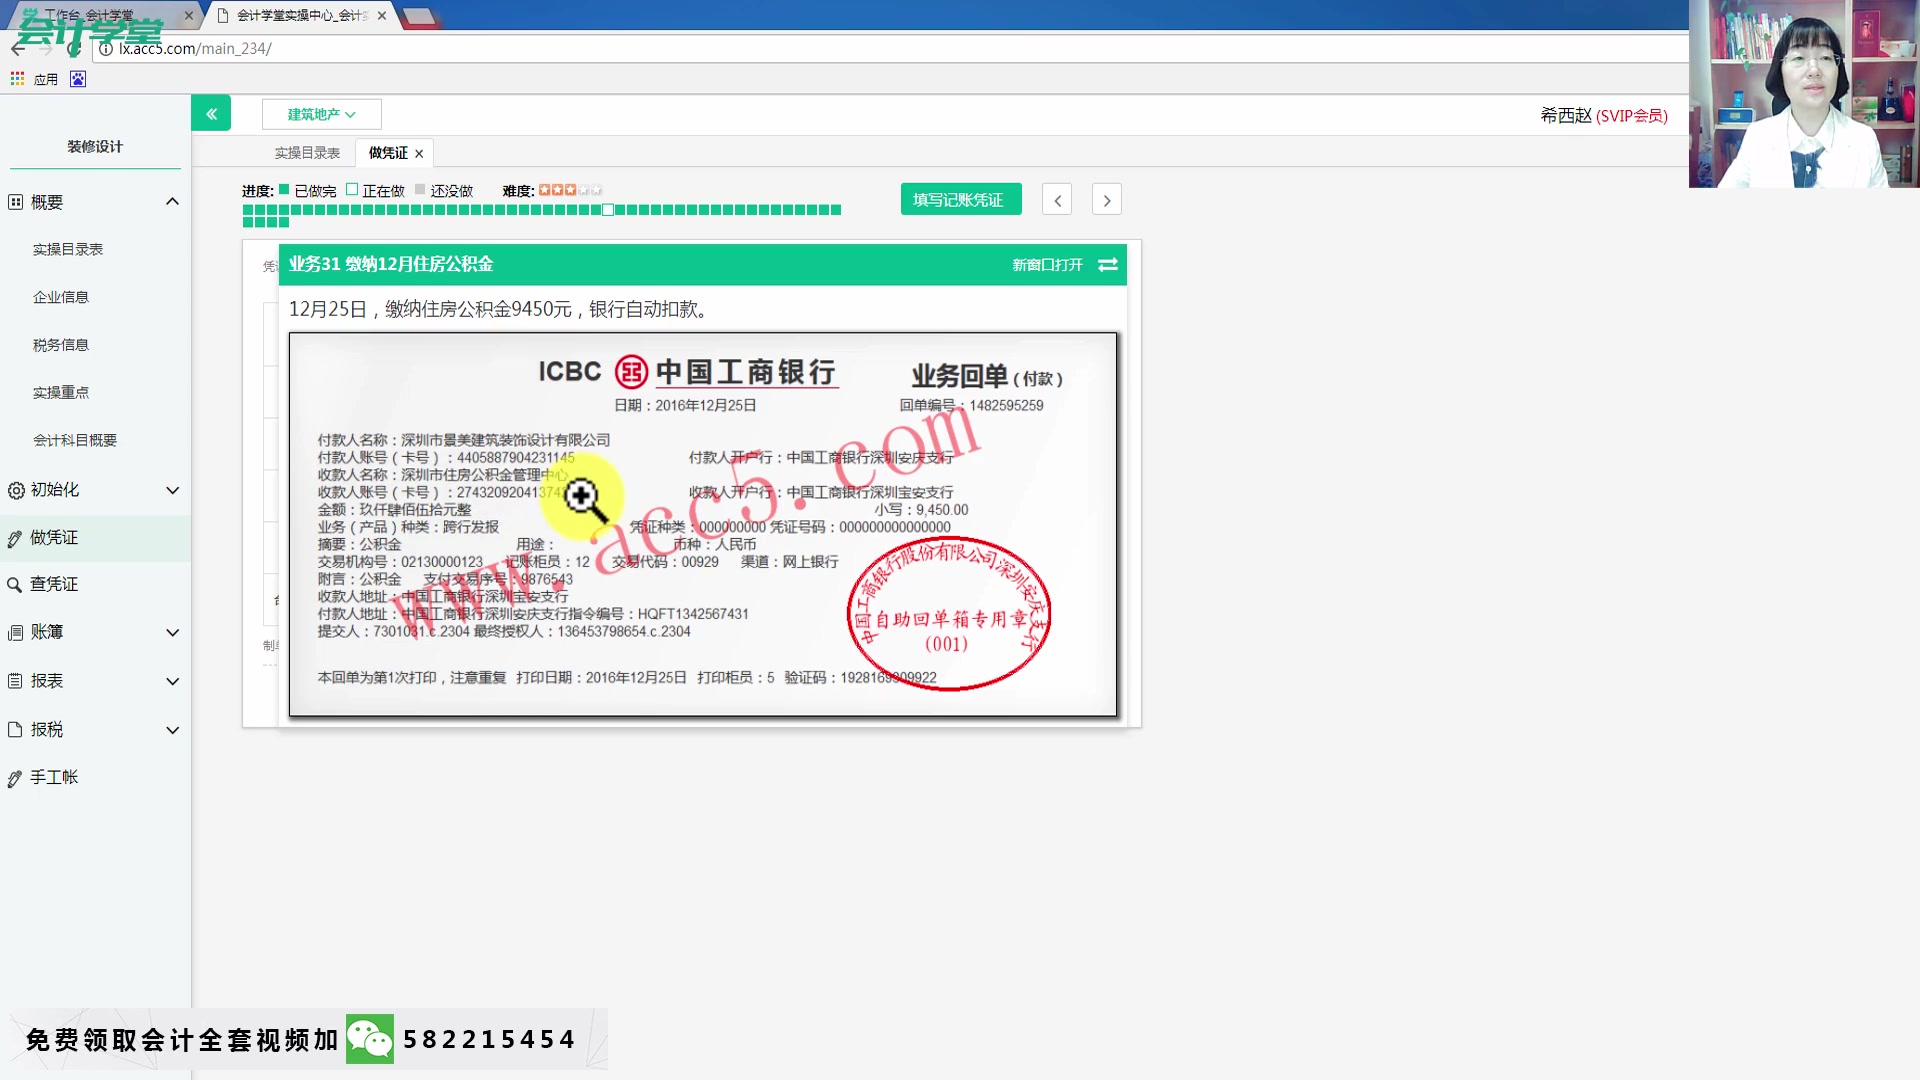Expand the 初始化 section chevron

pos(172,490)
